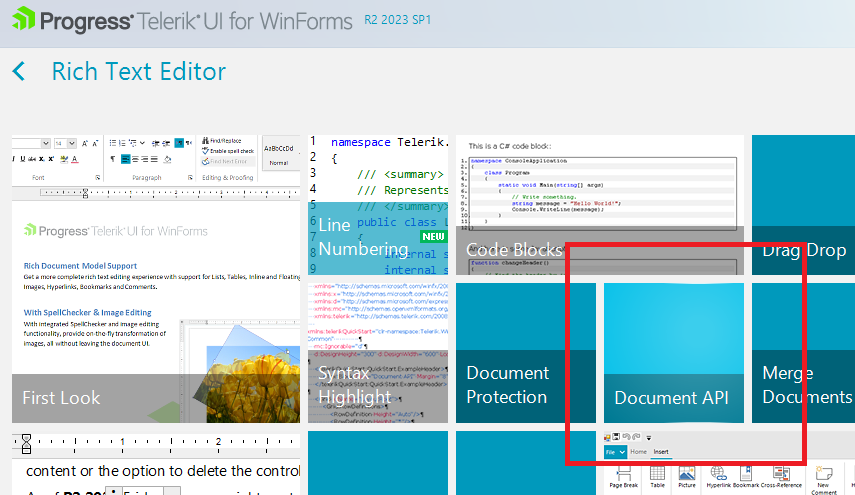Click the Cross-Reference icon
Image resolution: width=855 pixels, height=495 pixels.
782,474
